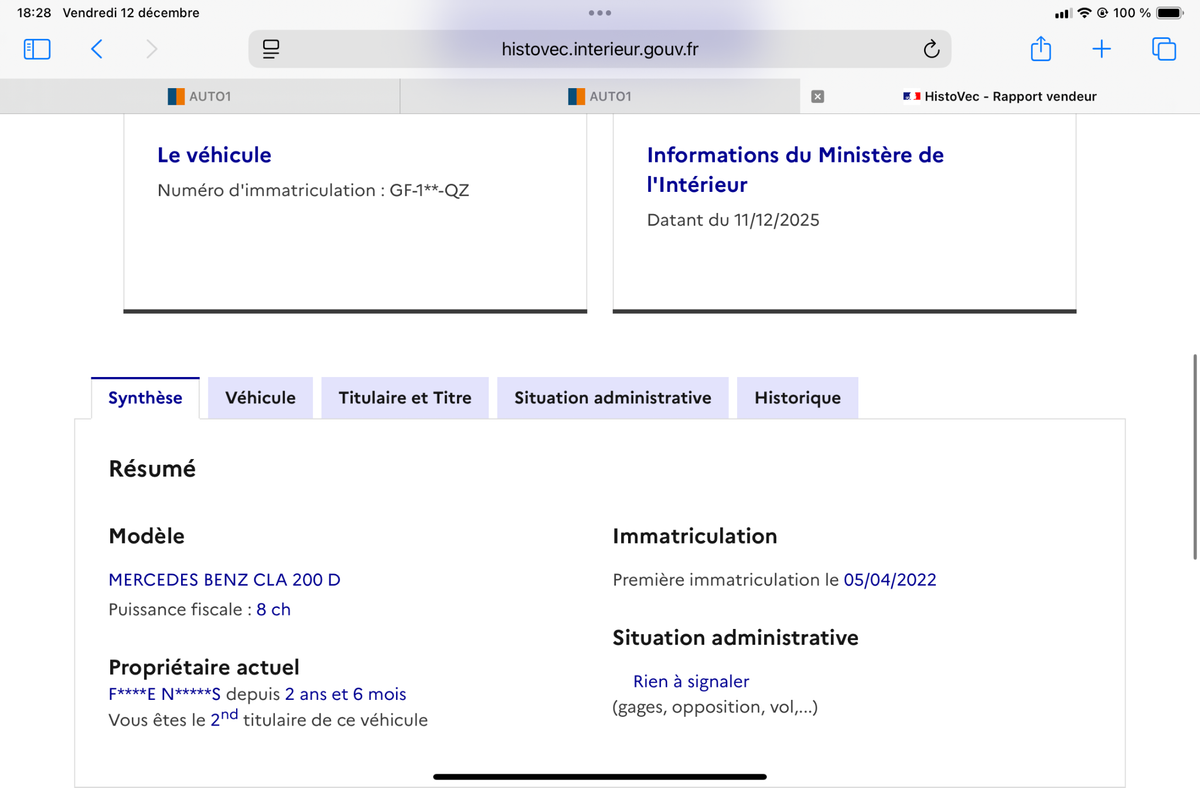Screen dimensions: 1200x788
Task: Switch to the second AUTO1 tab
Action: pos(600,97)
